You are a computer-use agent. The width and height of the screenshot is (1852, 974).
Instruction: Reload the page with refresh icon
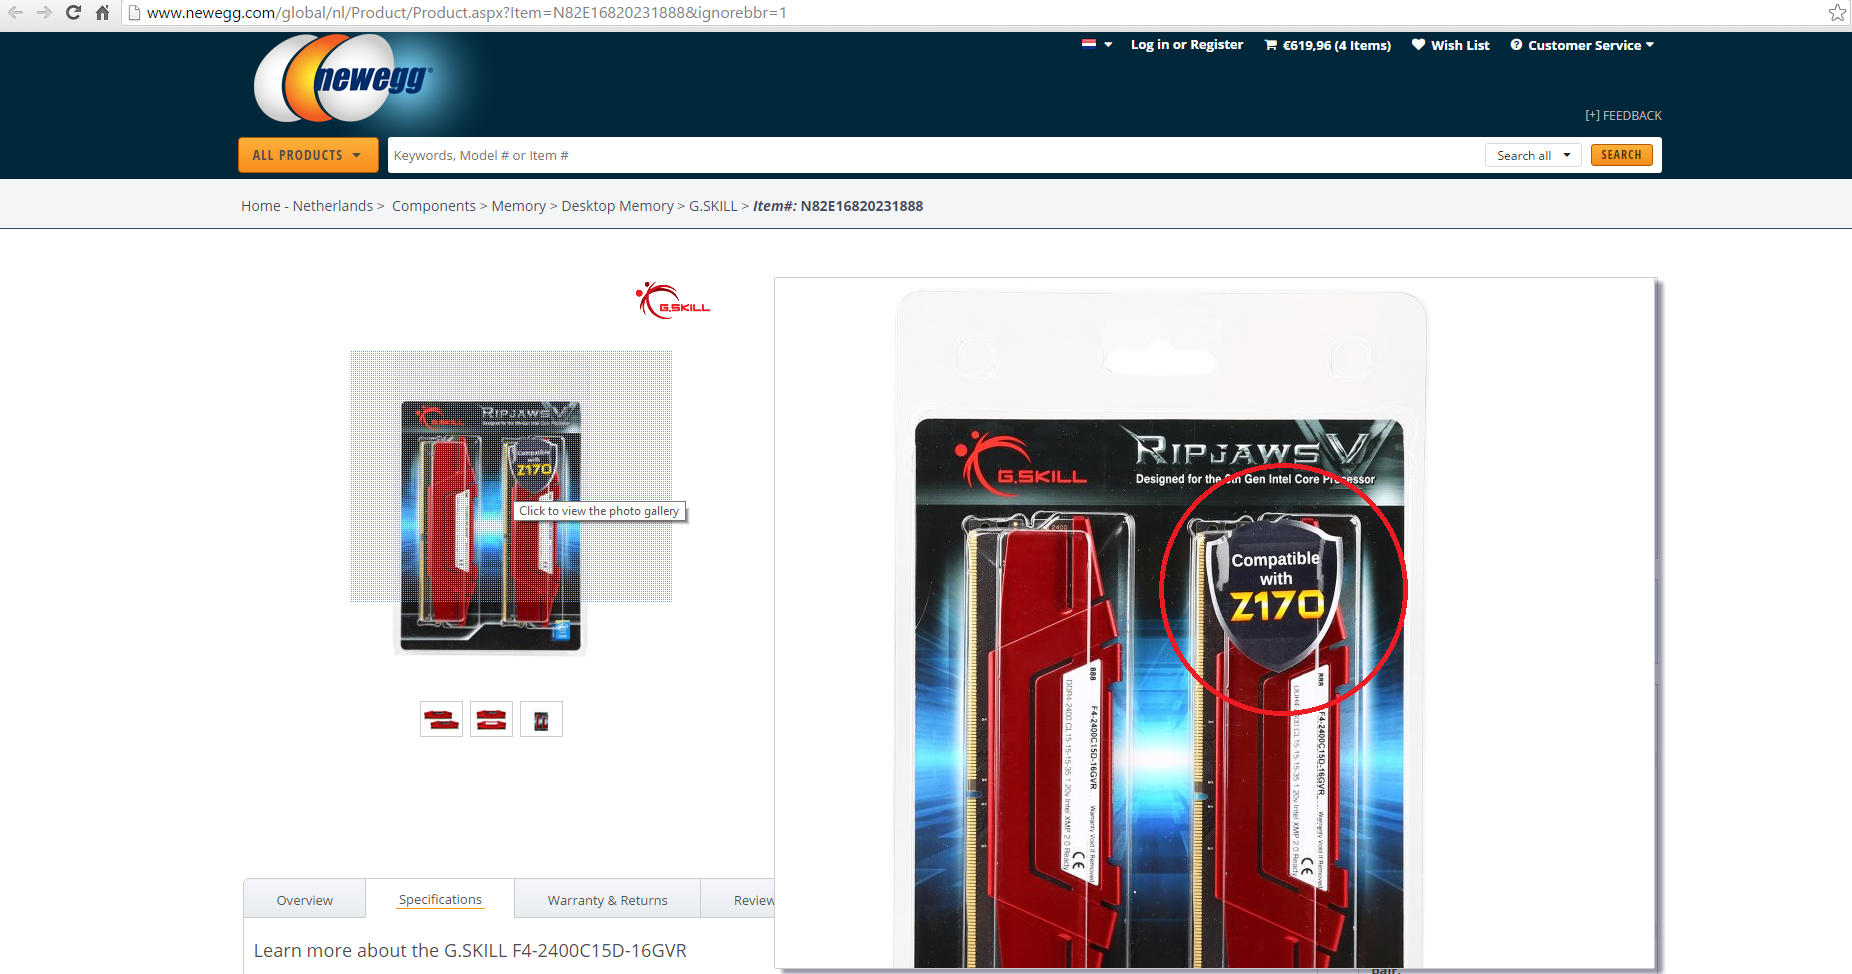pyautogui.click(x=73, y=12)
